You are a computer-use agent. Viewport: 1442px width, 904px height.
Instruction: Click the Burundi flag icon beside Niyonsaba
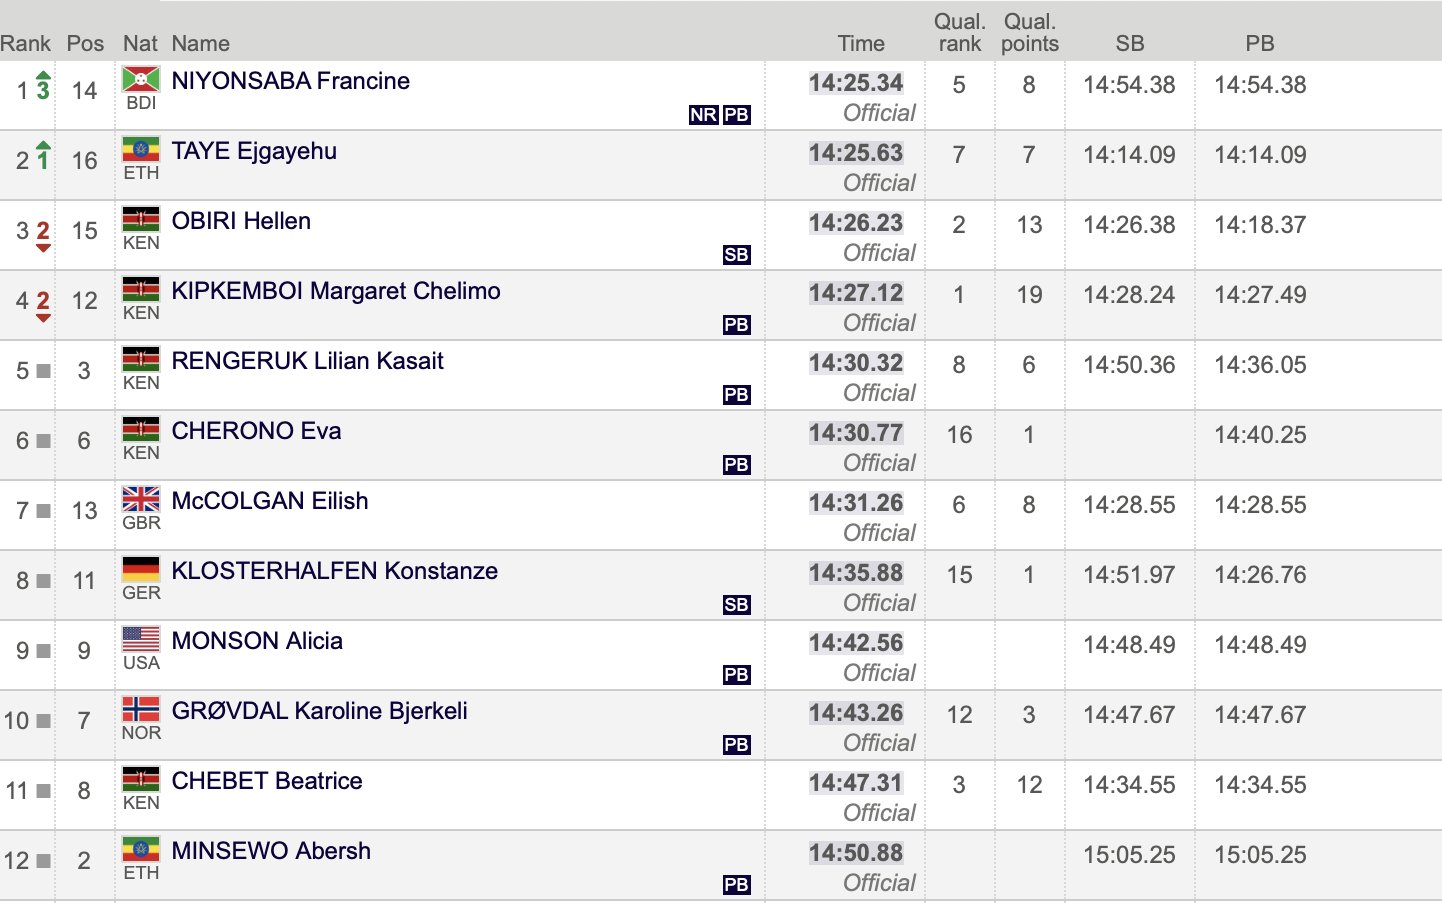(141, 79)
